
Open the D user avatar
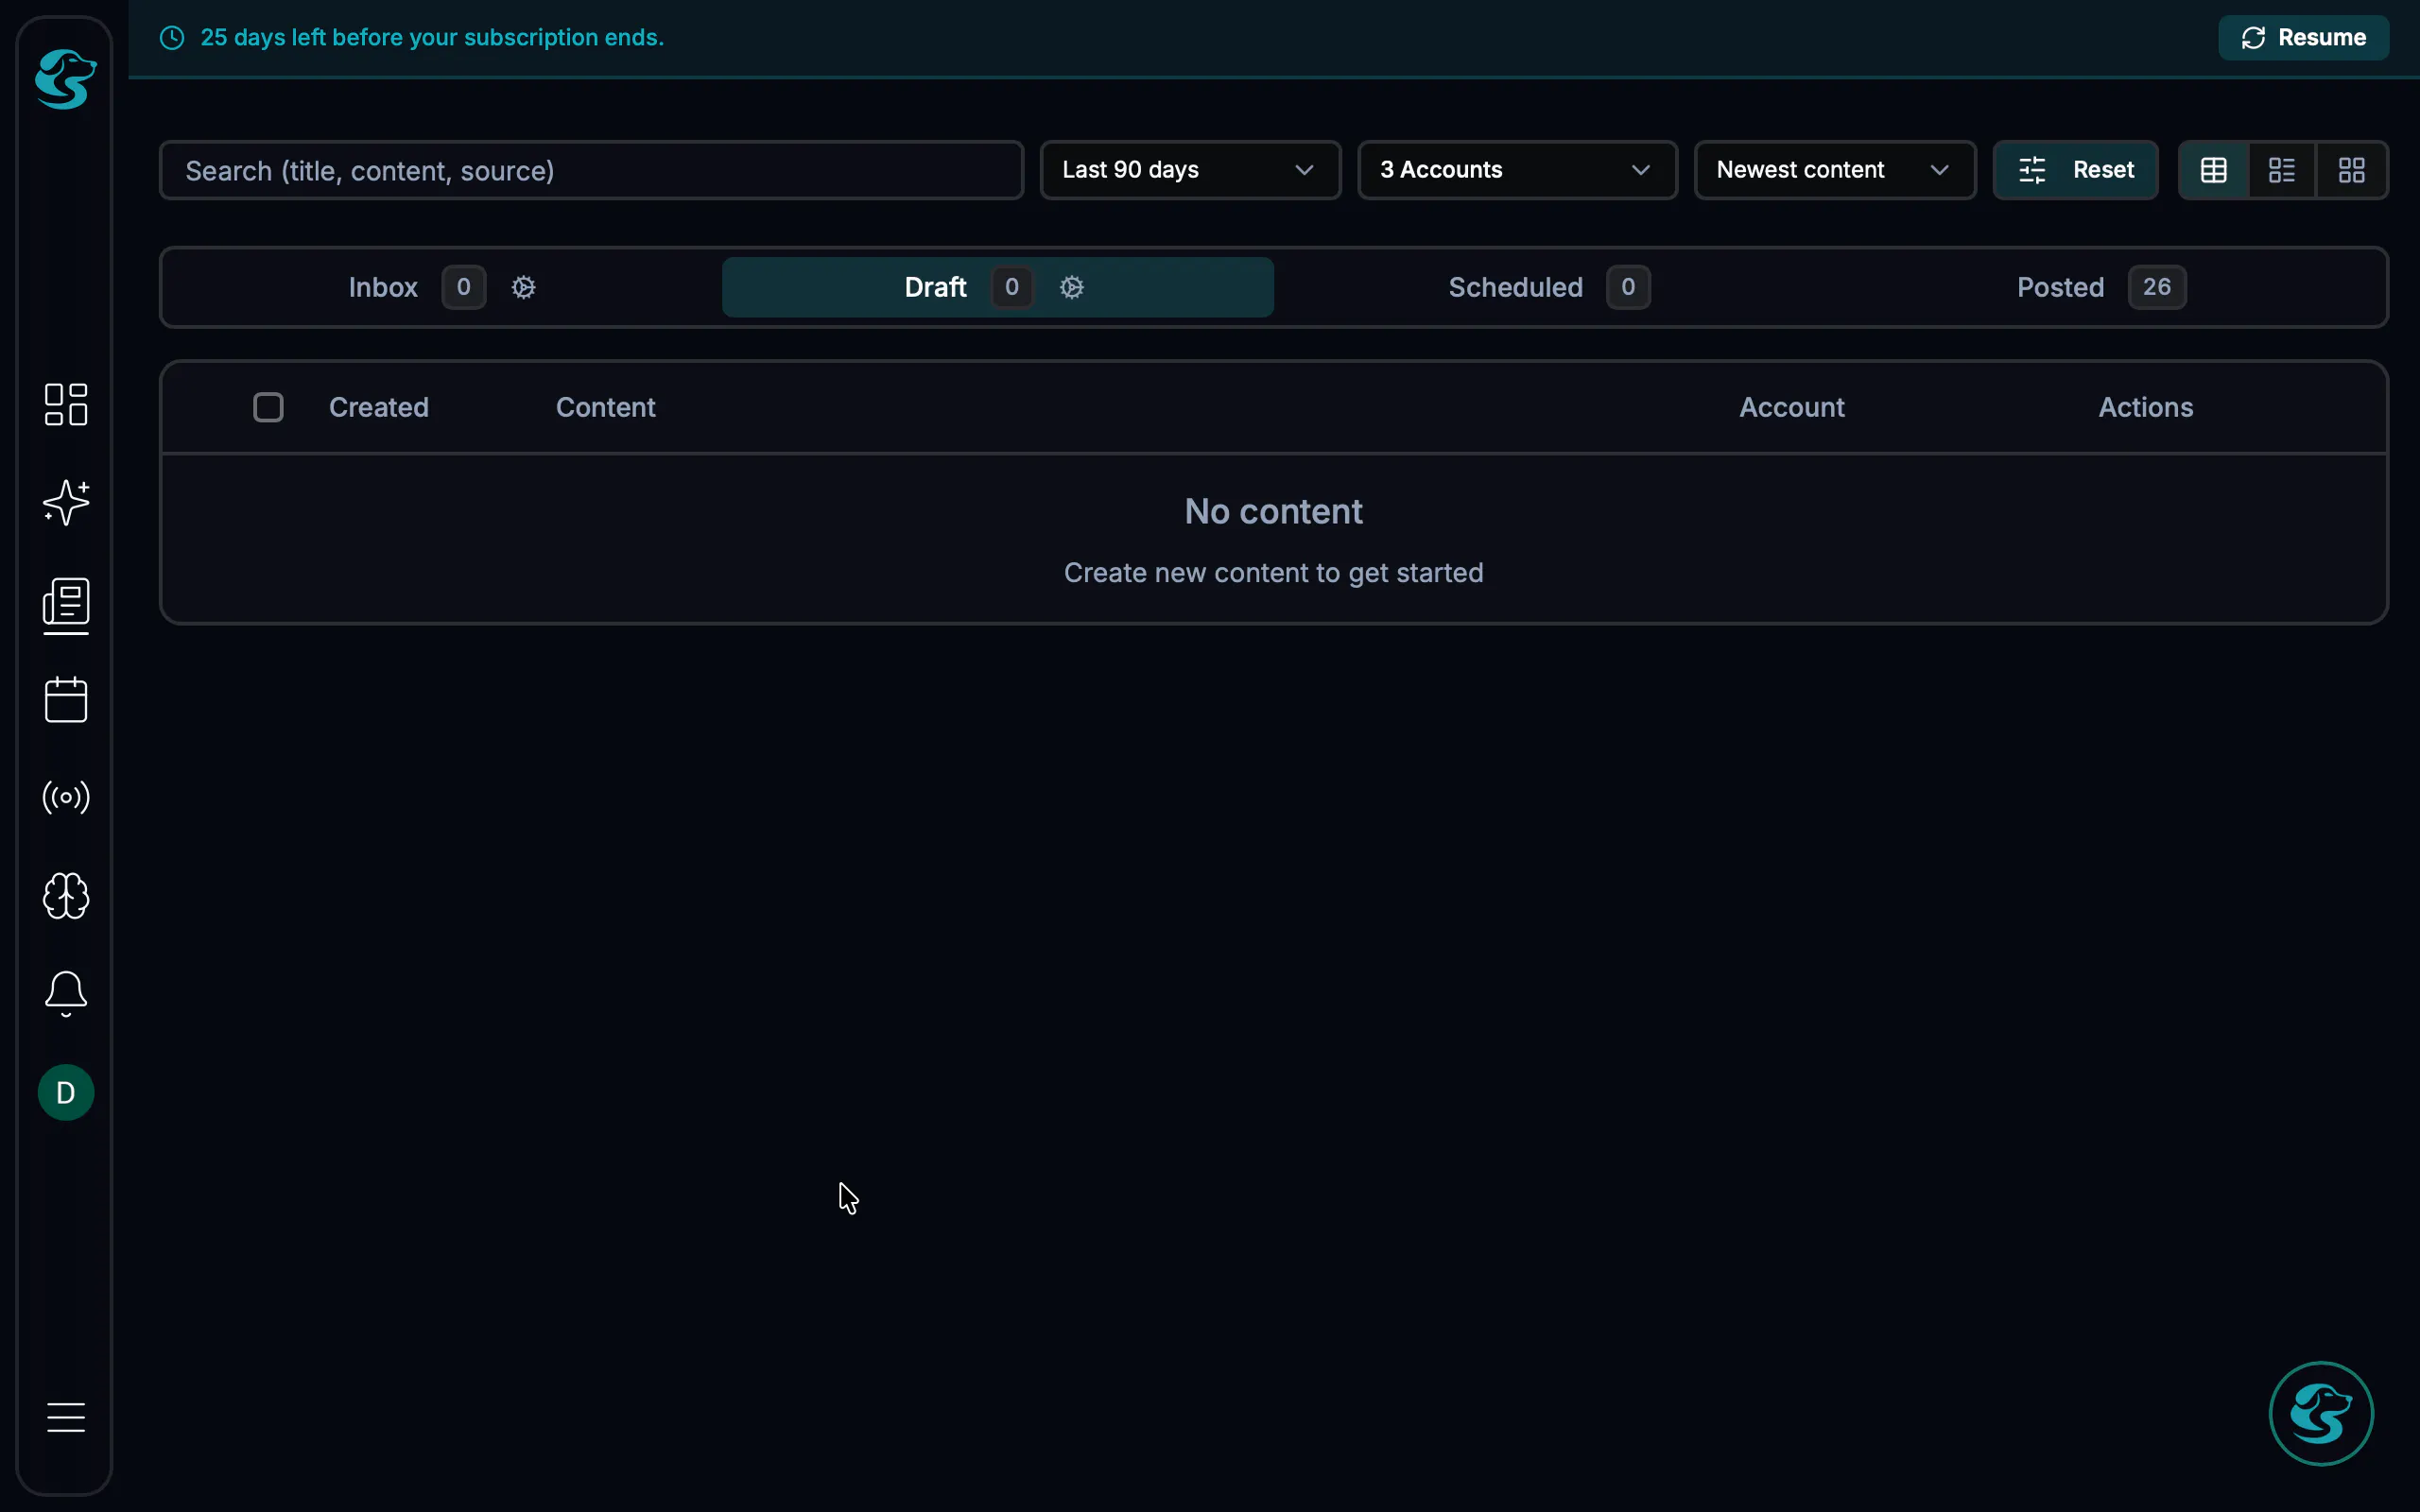pos(66,1092)
